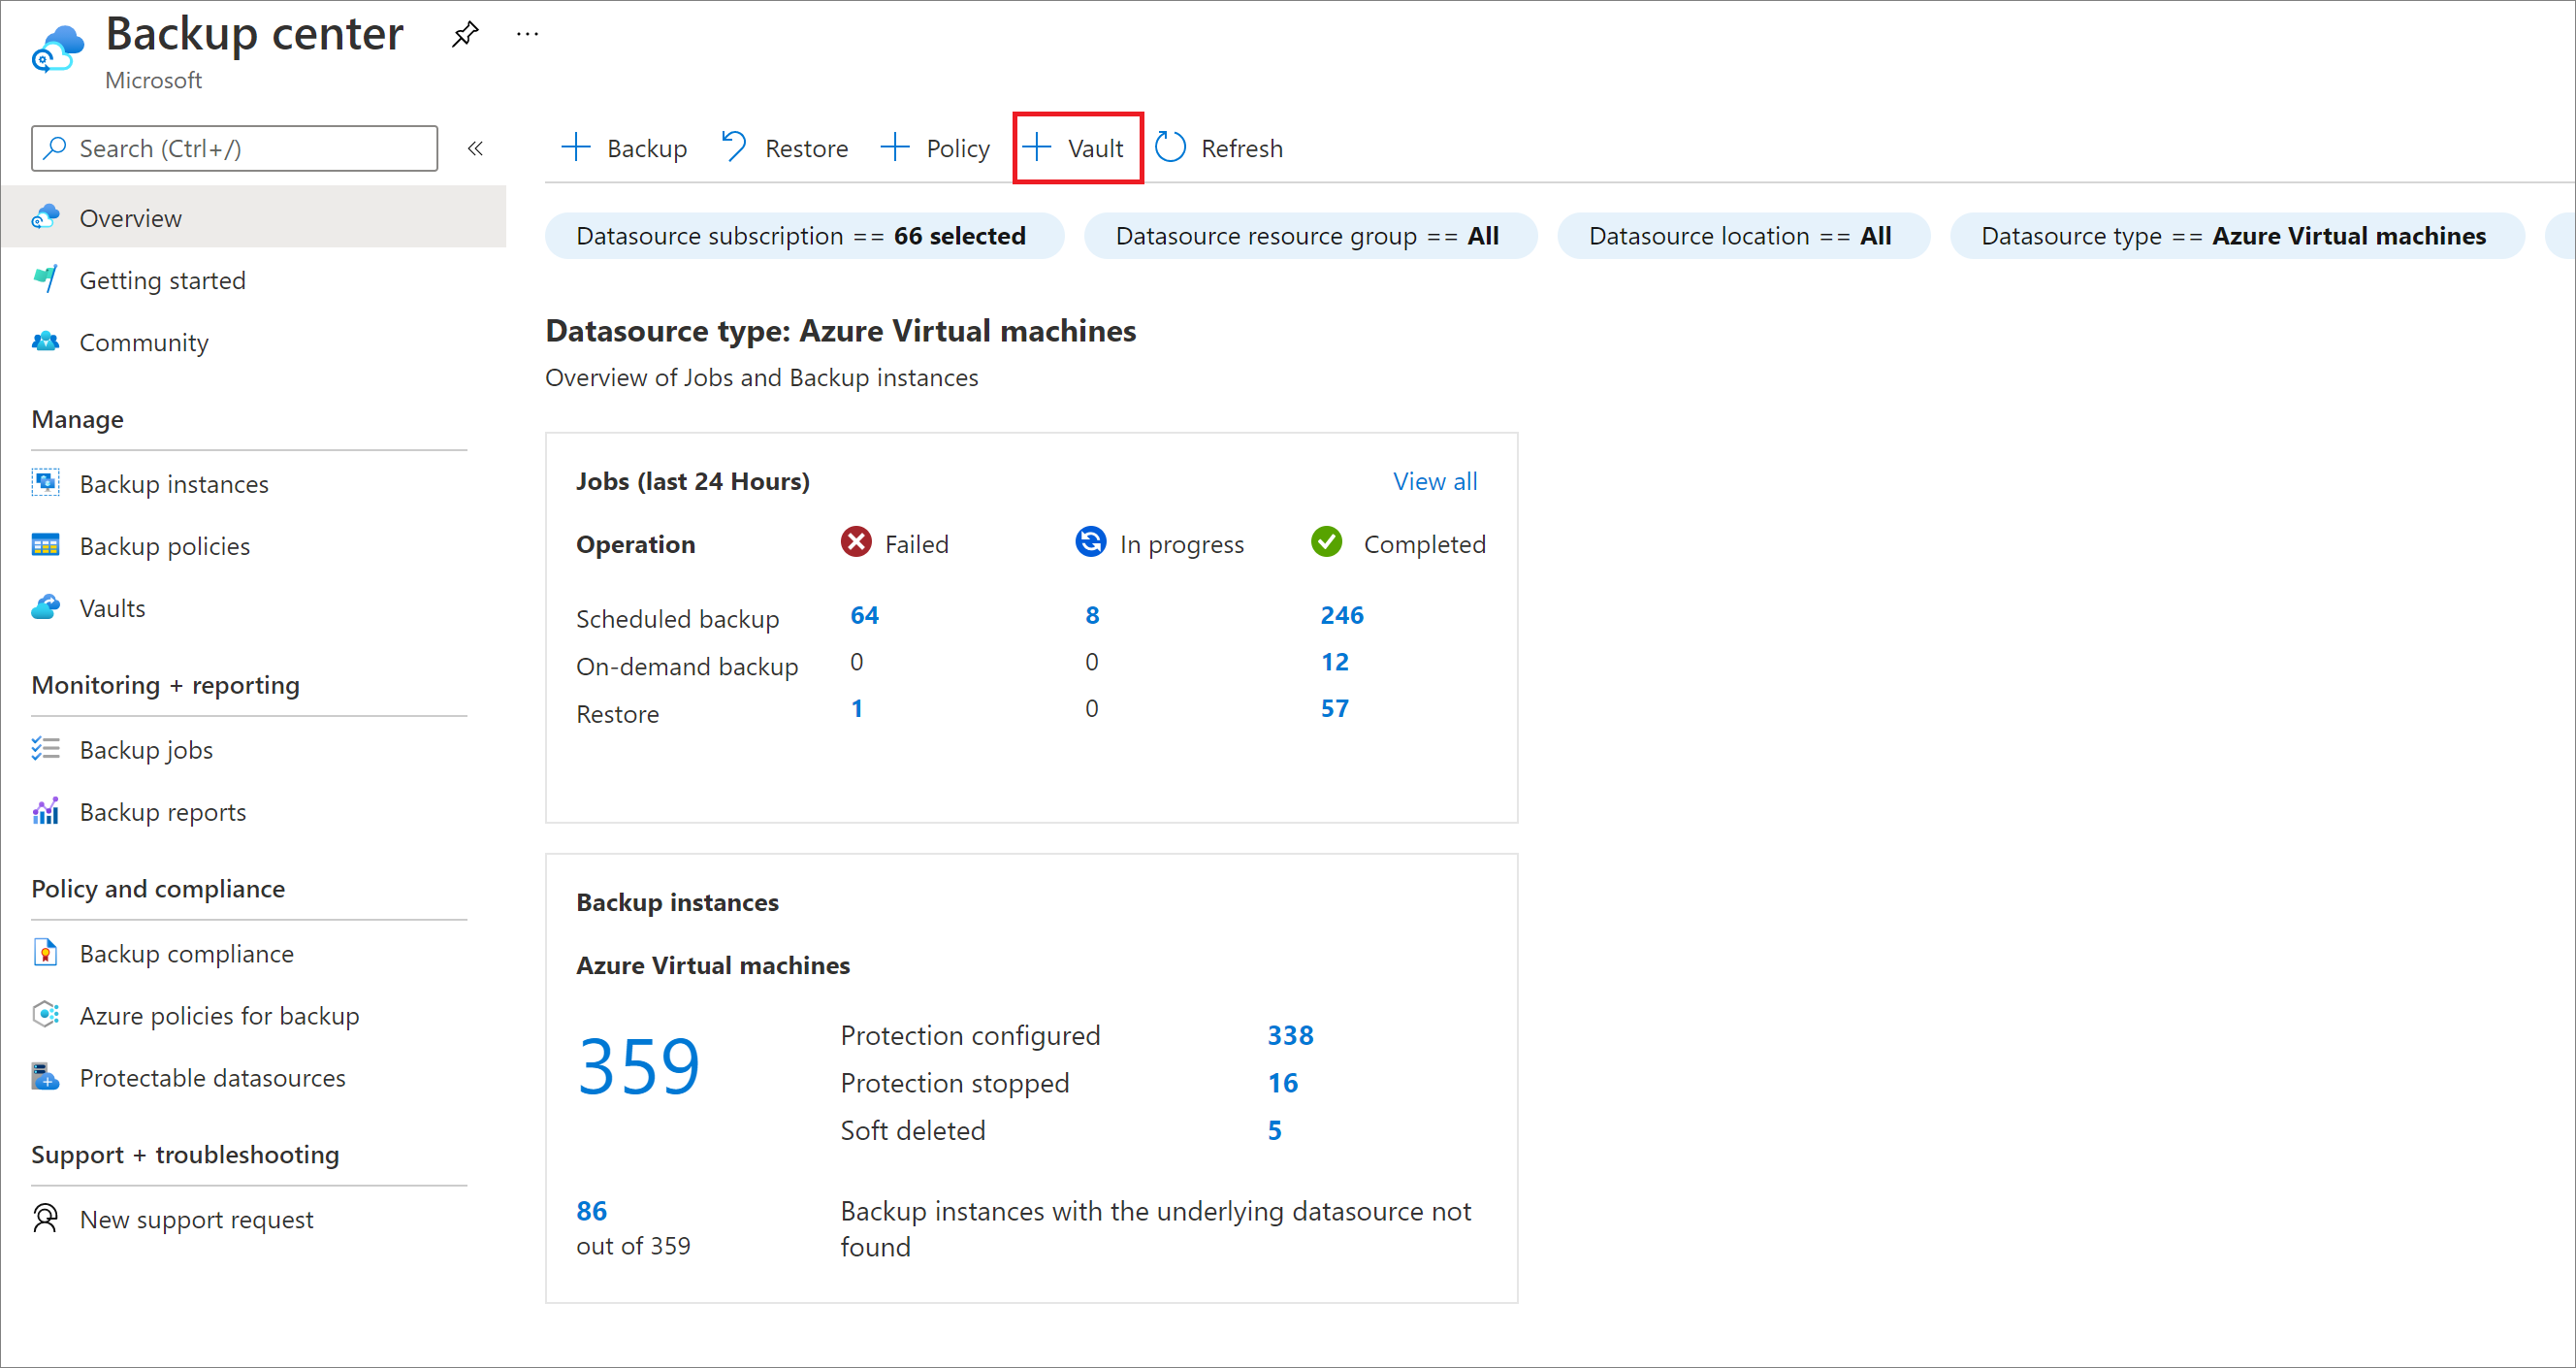Screen dimensions: 2576x1368
Task: Click View all for Jobs last 24 Hours
Action: [1436, 480]
